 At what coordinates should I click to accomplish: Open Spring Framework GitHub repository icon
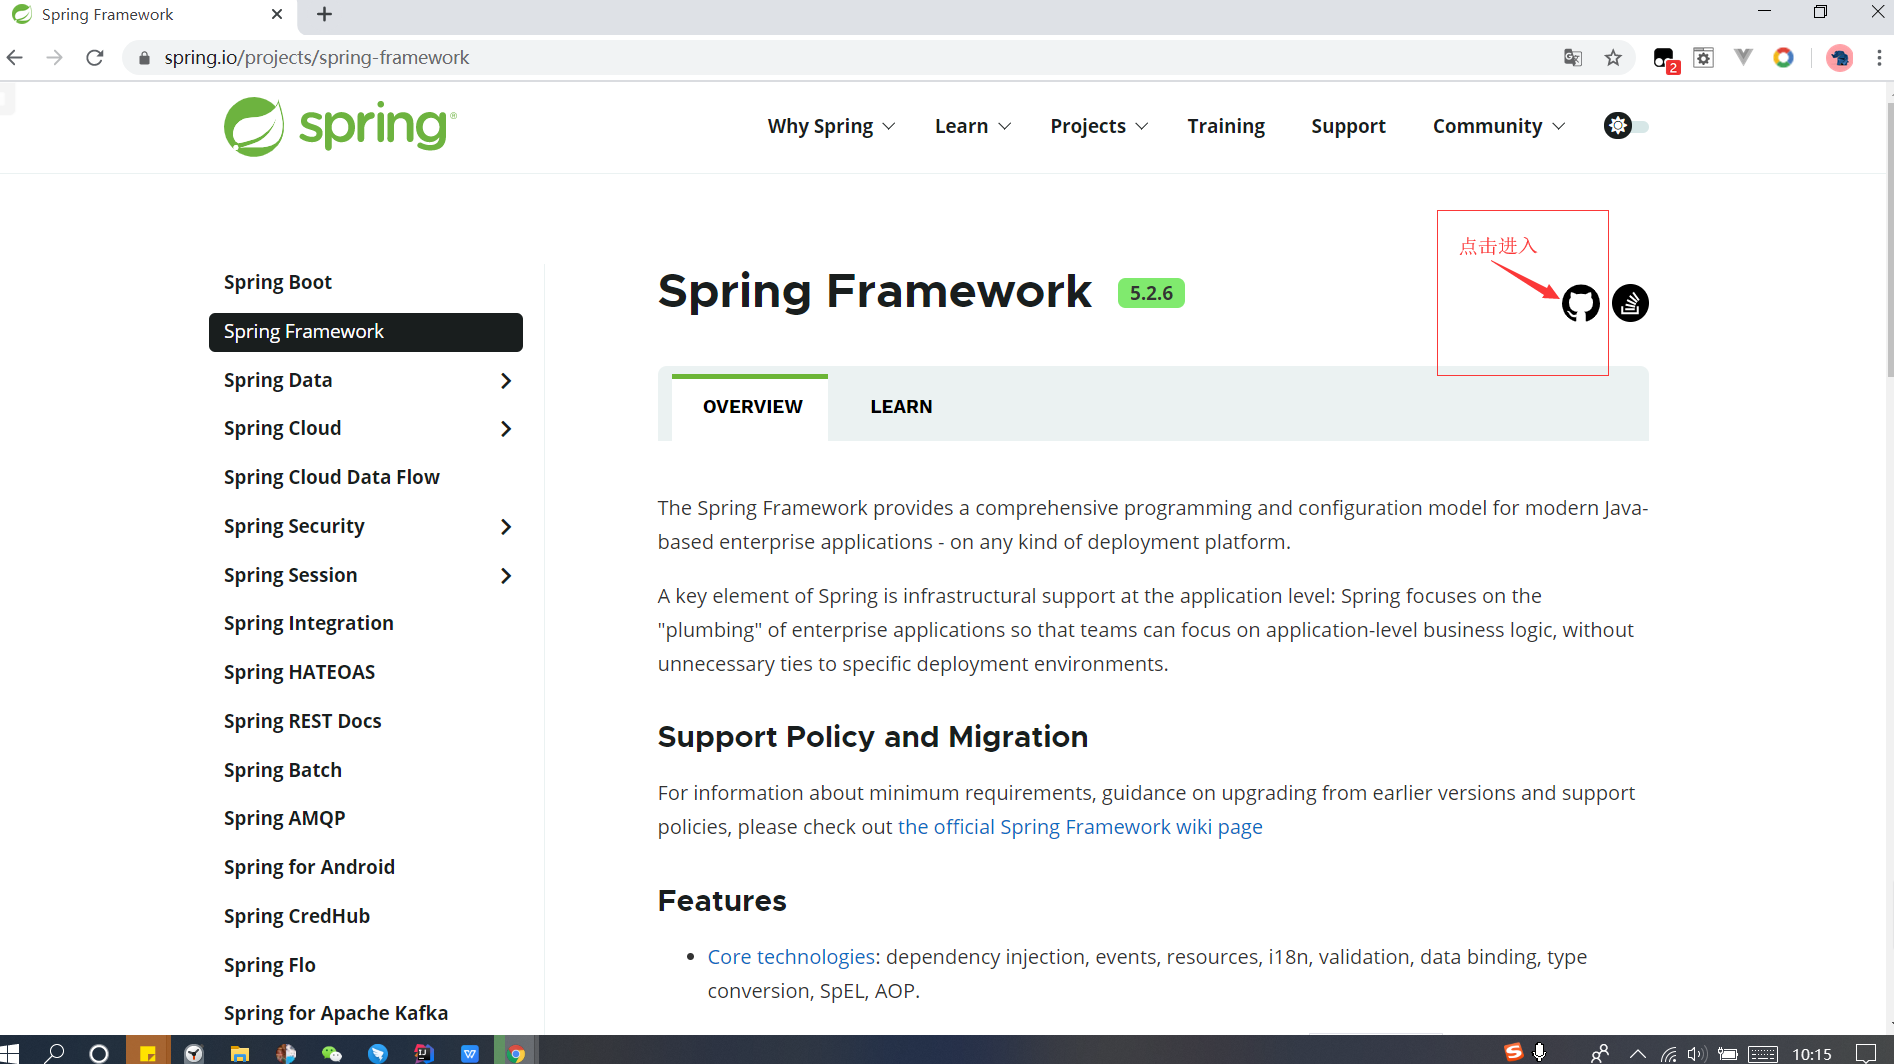click(x=1580, y=303)
